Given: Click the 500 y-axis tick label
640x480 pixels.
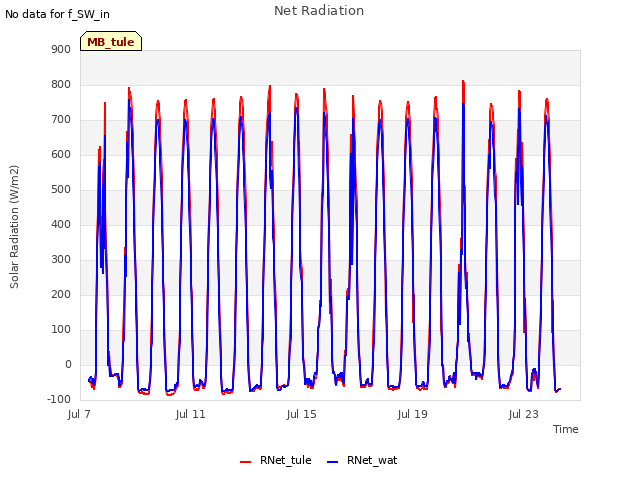Looking at the screenshot, I should pos(61,189).
